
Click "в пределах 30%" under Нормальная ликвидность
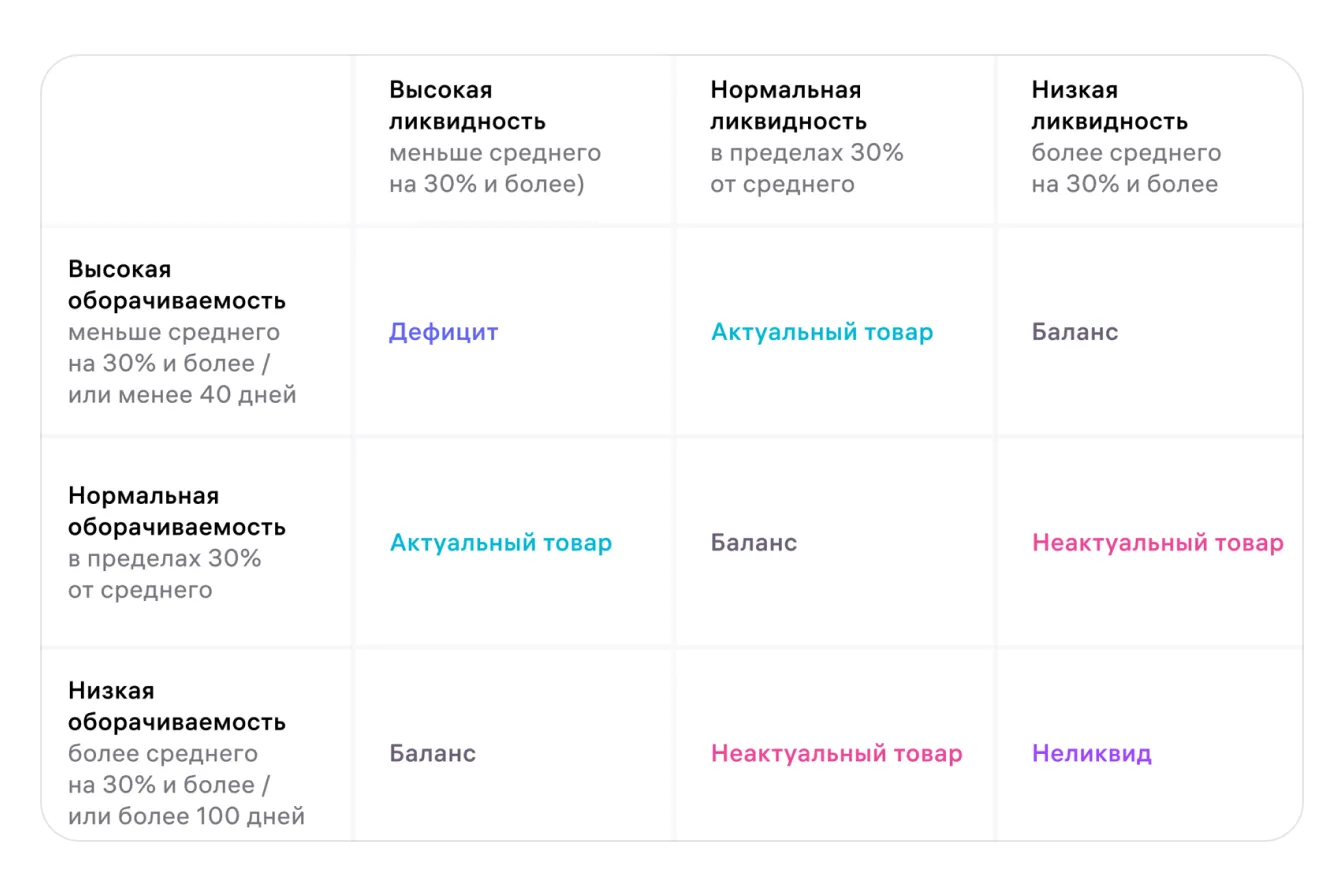click(x=806, y=153)
